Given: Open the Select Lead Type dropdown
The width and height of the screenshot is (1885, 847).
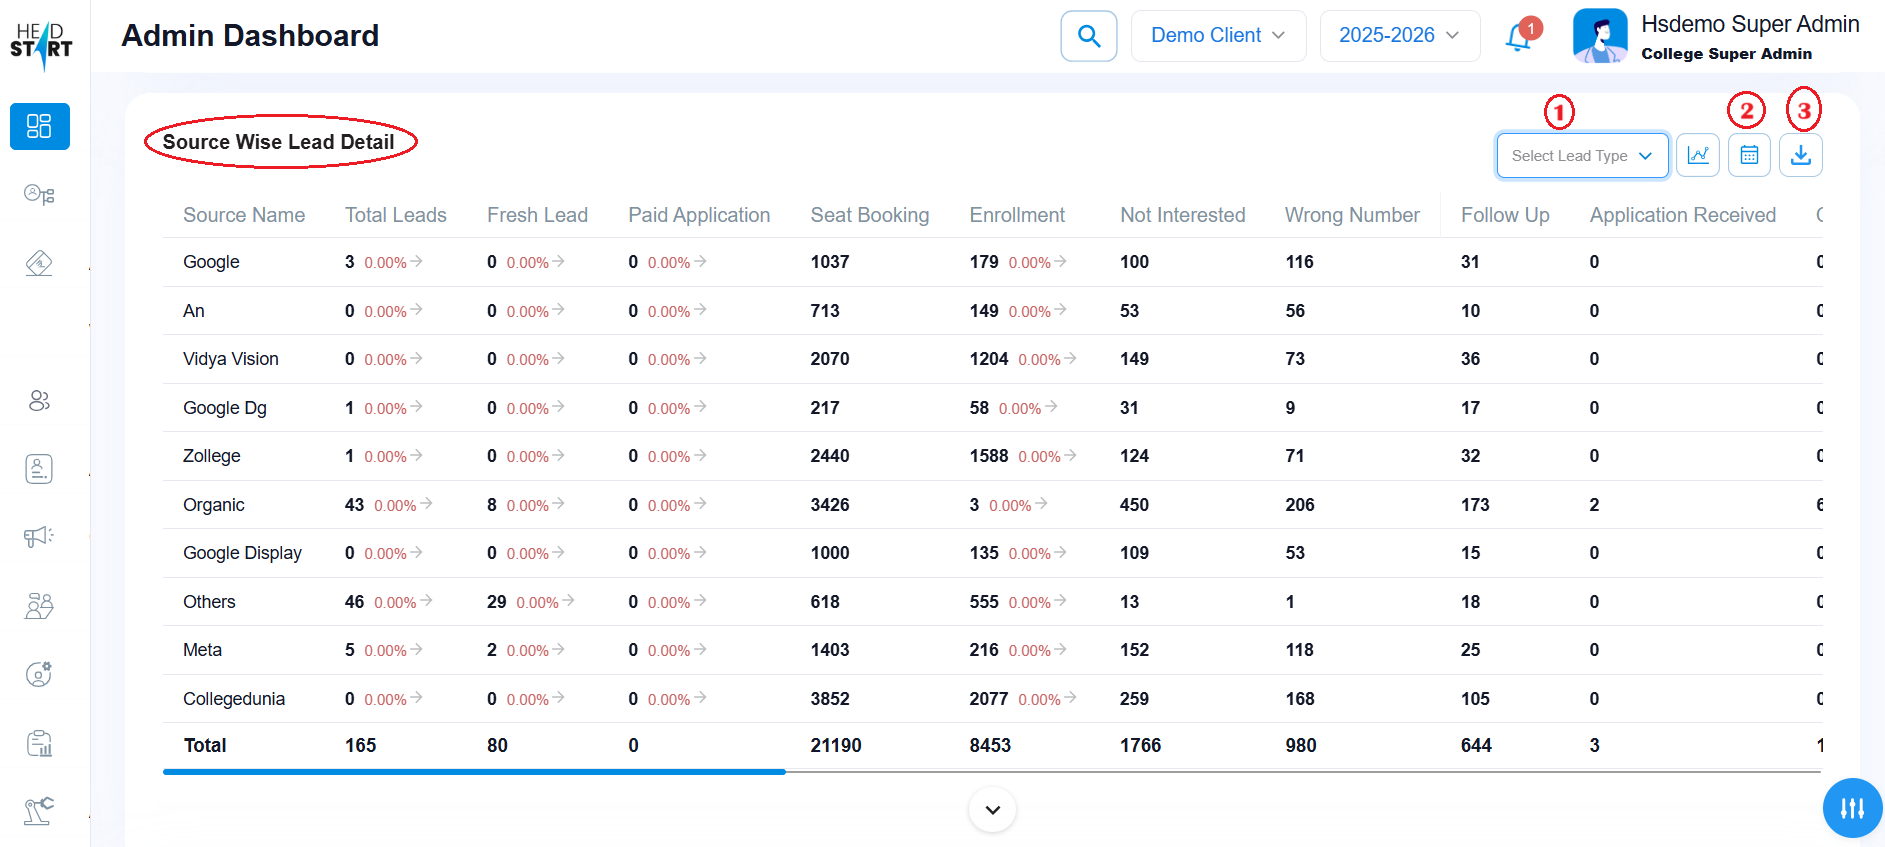Looking at the screenshot, I should pyautogui.click(x=1581, y=156).
